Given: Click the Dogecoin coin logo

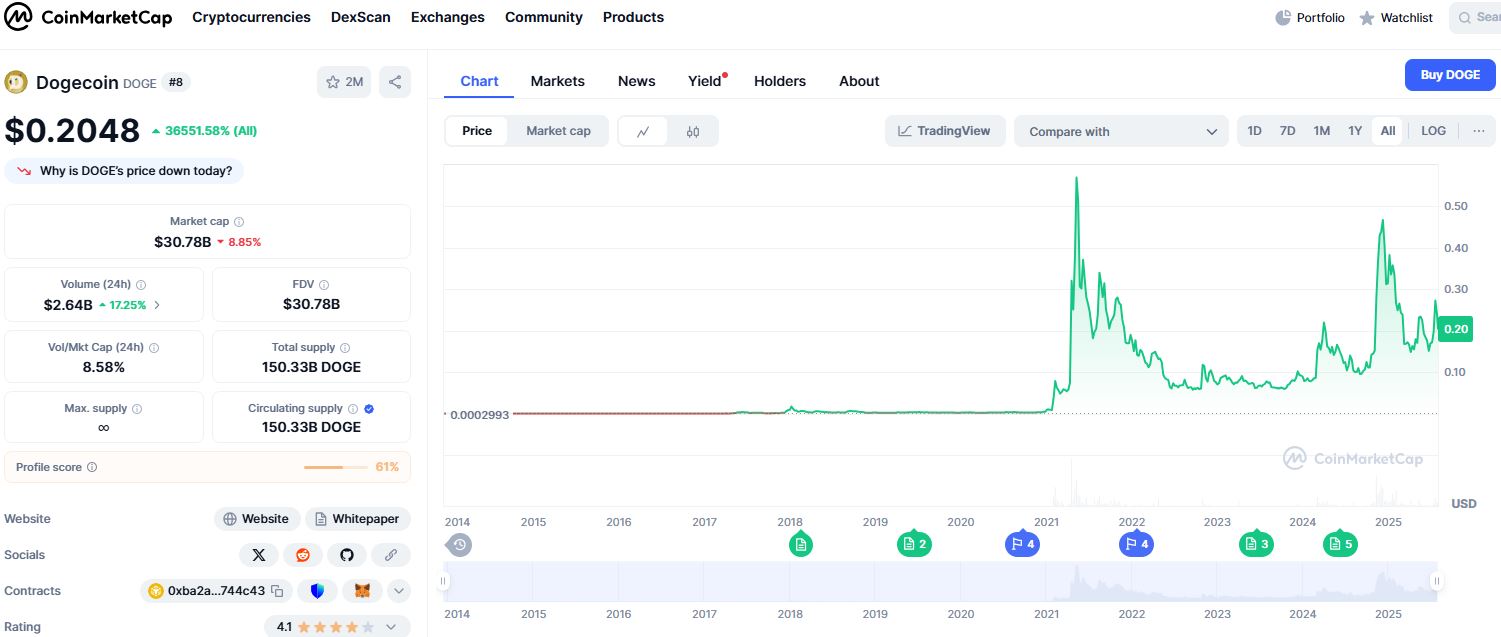Looking at the screenshot, I should (16, 82).
